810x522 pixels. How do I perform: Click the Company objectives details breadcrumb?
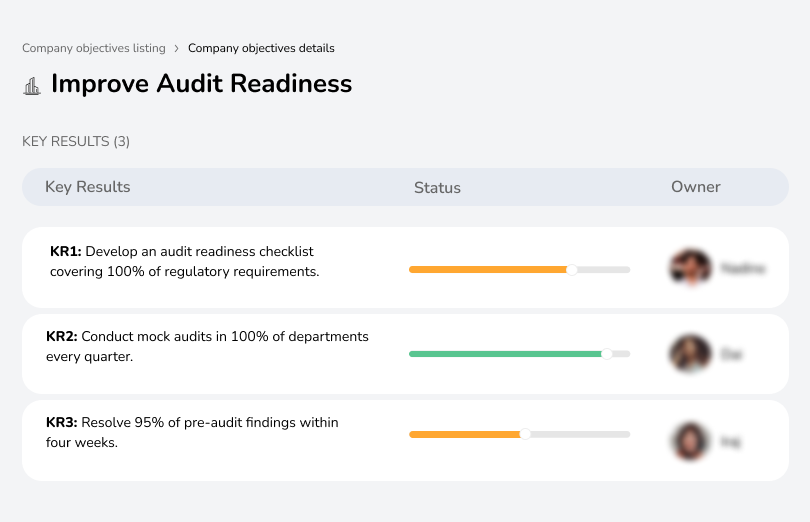(261, 48)
